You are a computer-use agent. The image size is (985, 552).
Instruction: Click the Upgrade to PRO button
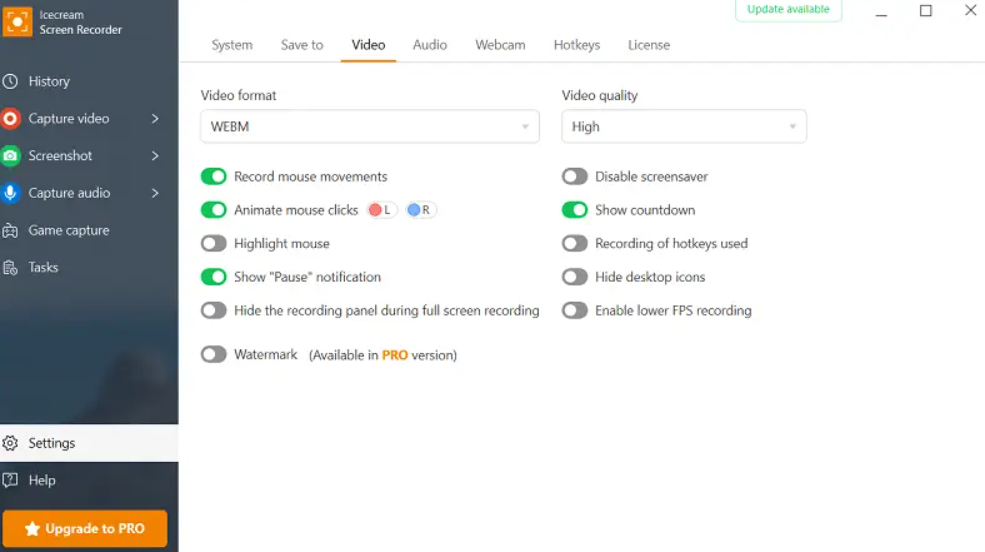coord(85,528)
